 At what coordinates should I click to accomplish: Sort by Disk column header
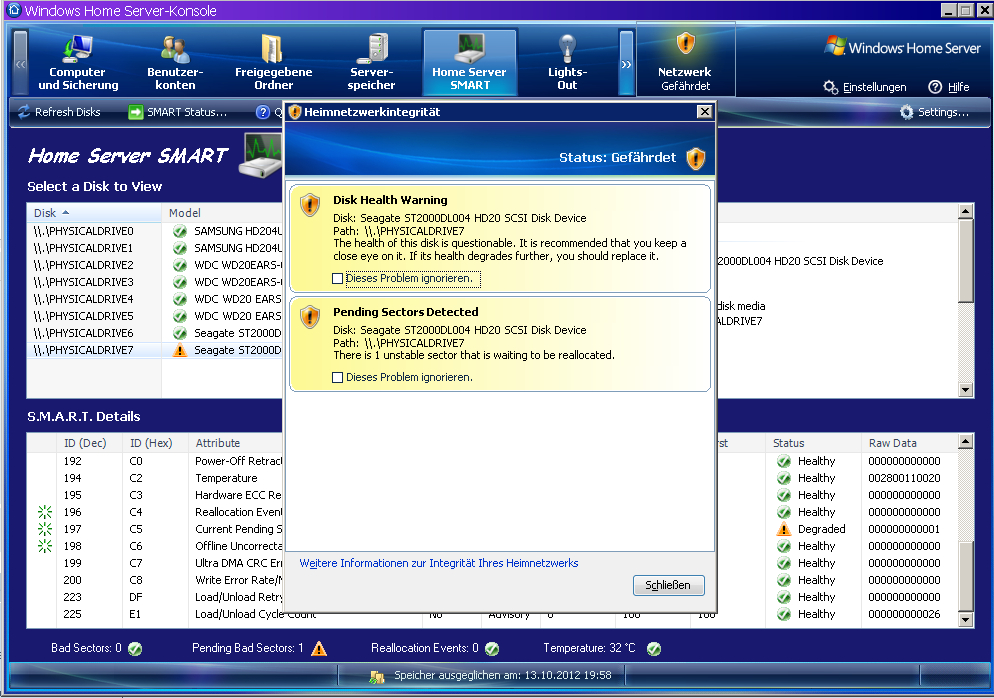[94, 213]
